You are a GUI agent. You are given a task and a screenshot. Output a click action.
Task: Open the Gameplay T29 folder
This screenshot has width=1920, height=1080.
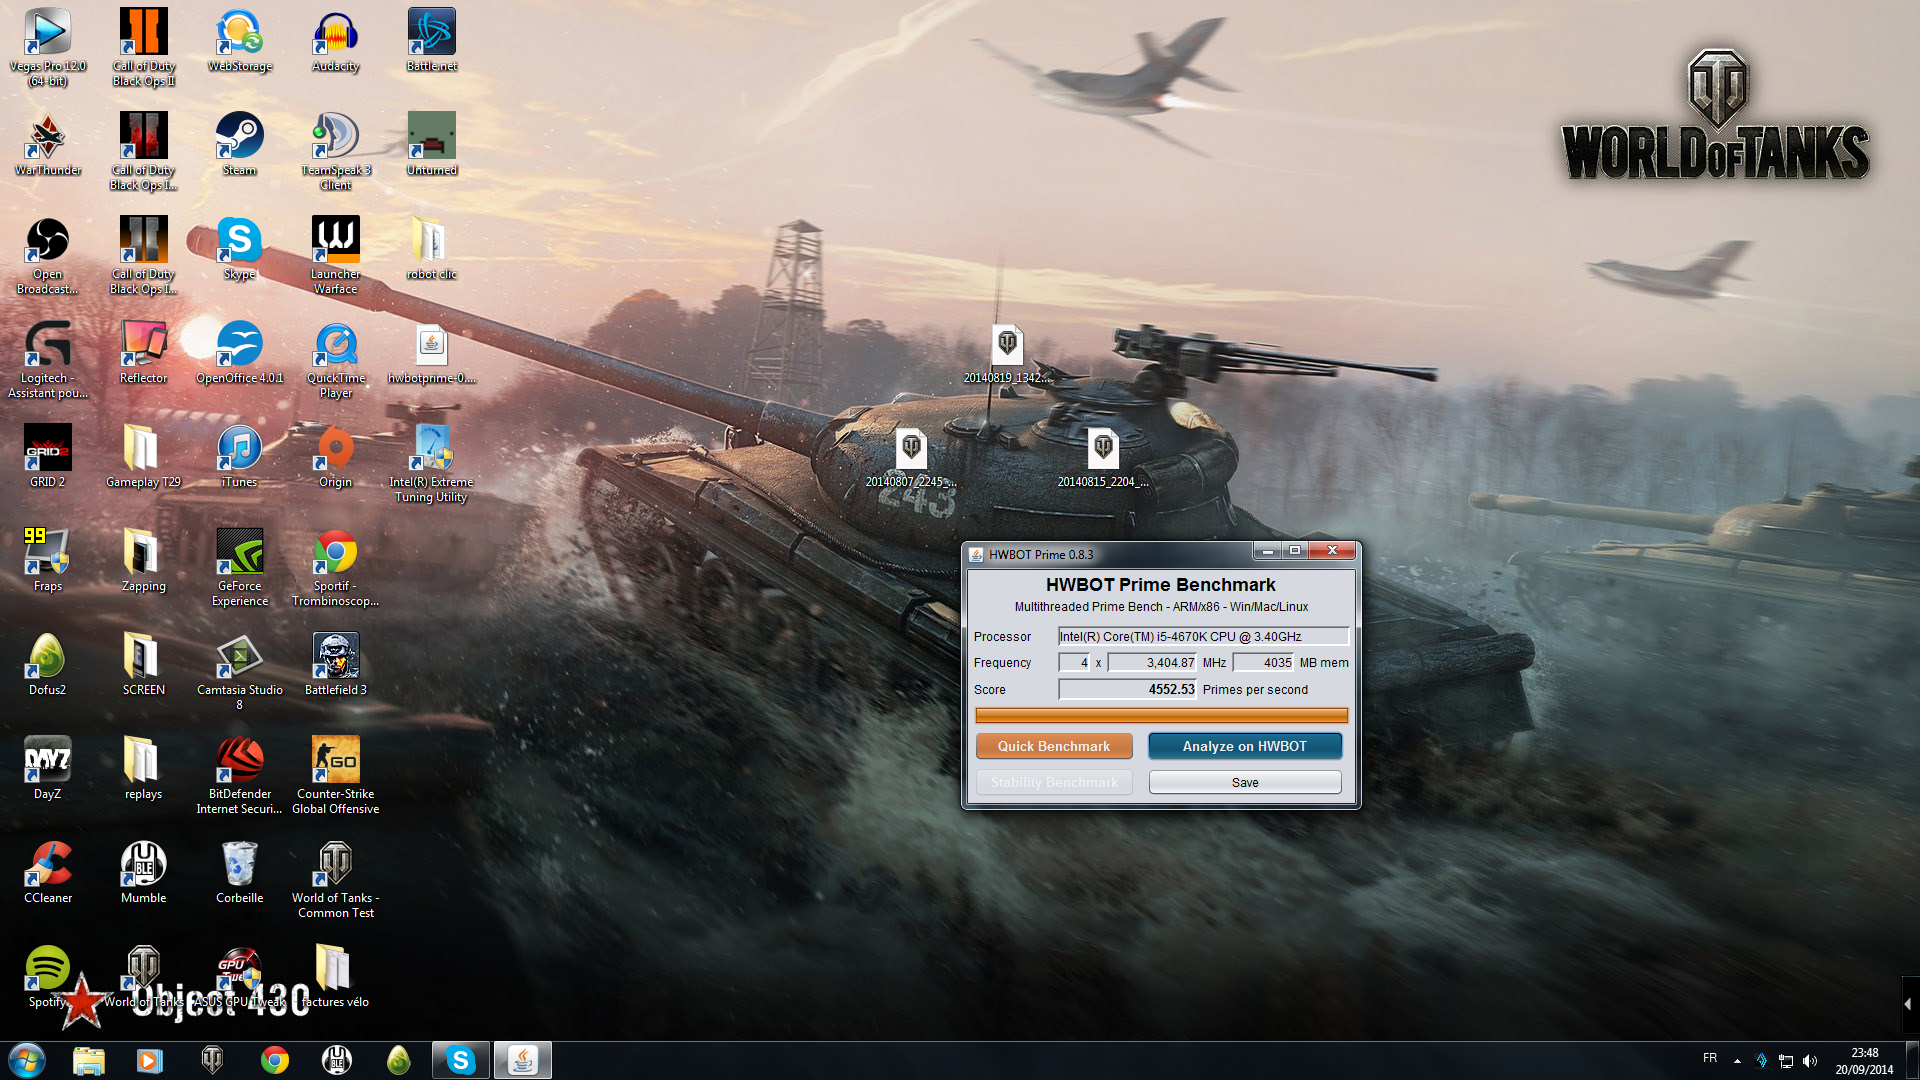coord(144,456)
